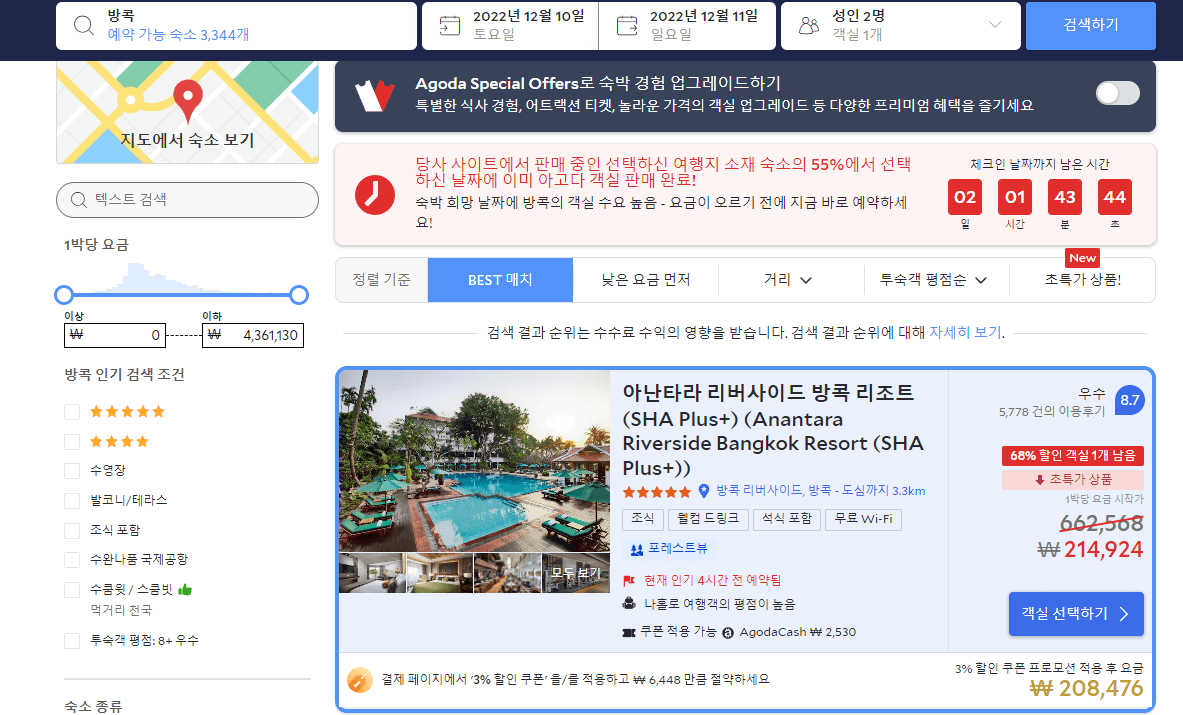Open the 투숙객 평점순 sort dropdown
The height and width of the screenshot is (715, 1183).
coord(934,280)
